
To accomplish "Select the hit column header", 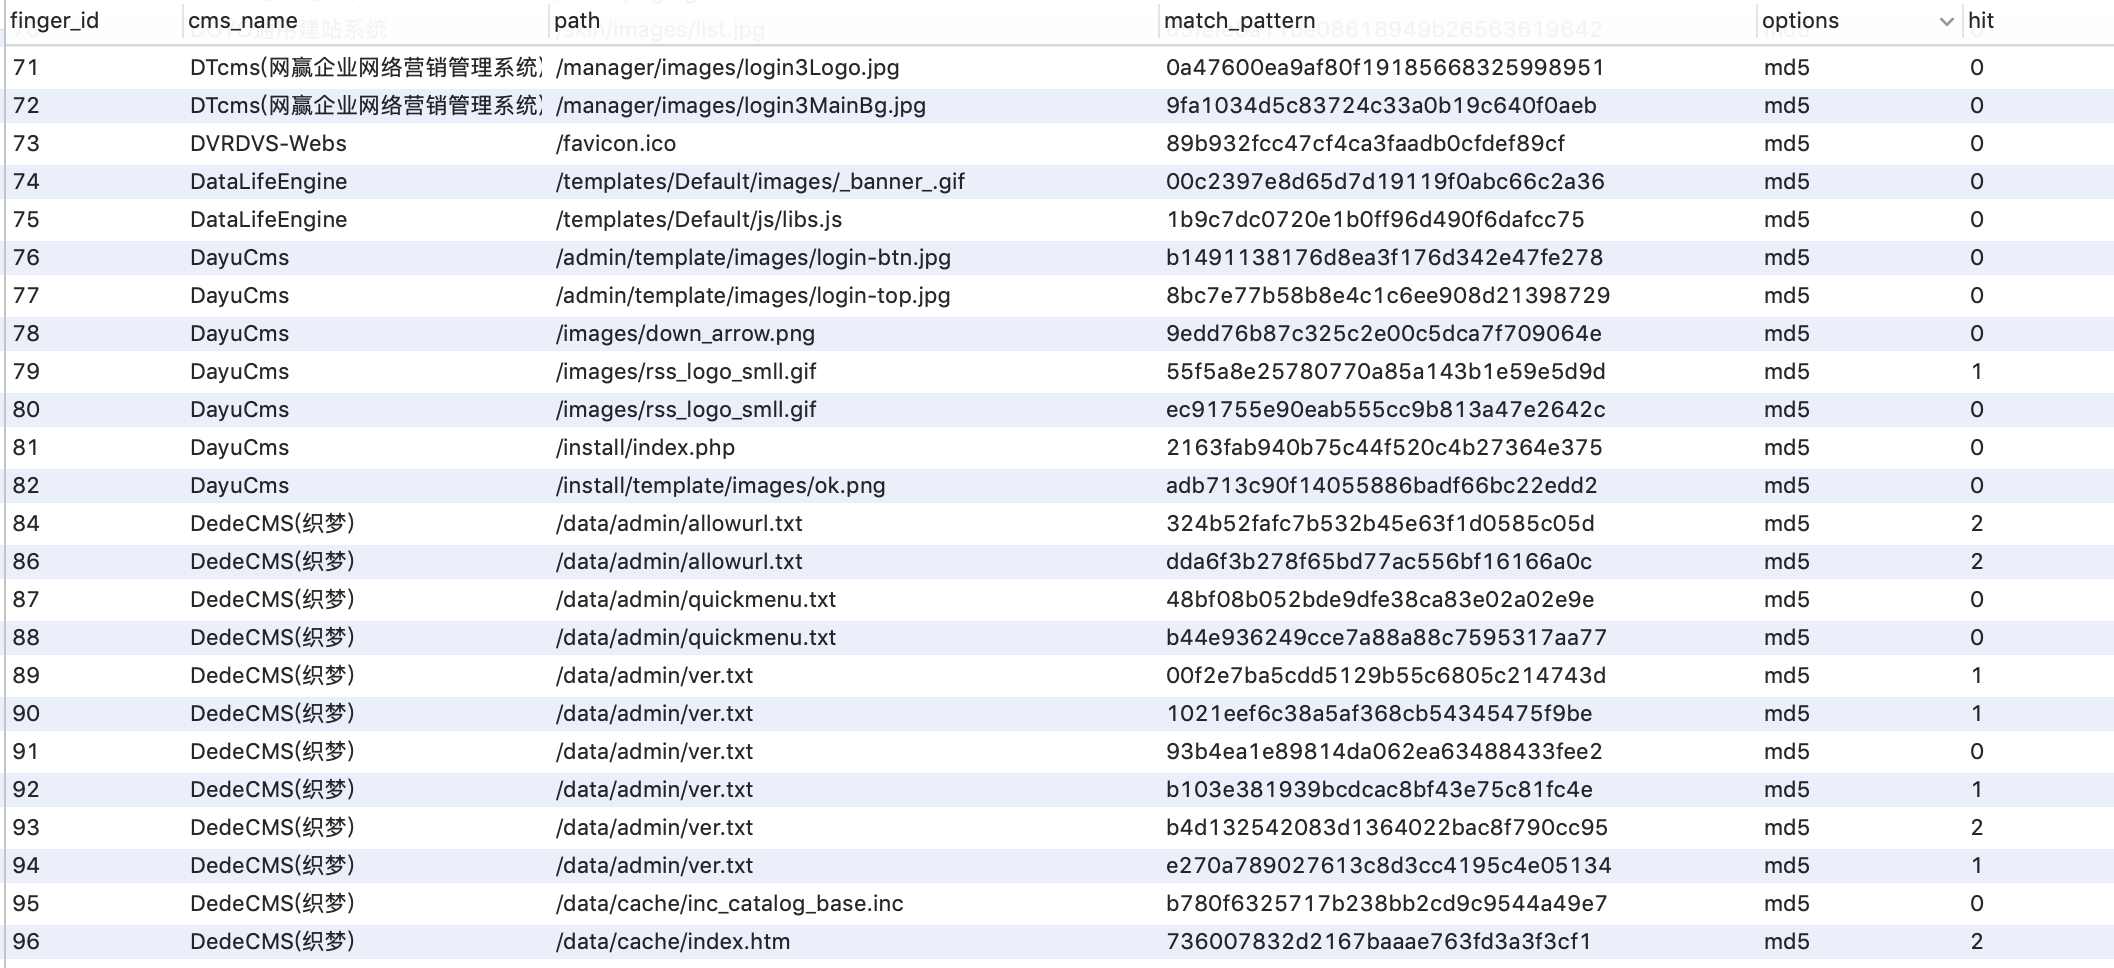I will [x=1980, y=21].
